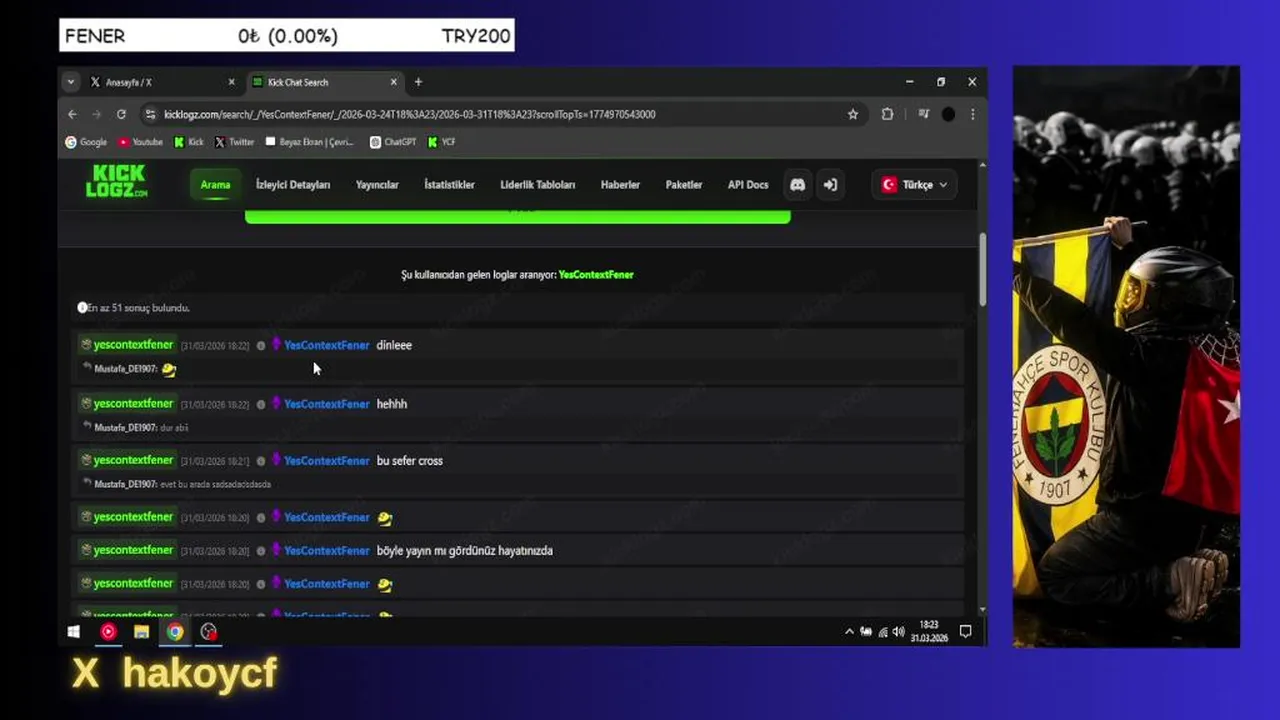1280x720 pixels.
Task: Open İzleyici Detayları in the navbar
Action: (293, 185)
